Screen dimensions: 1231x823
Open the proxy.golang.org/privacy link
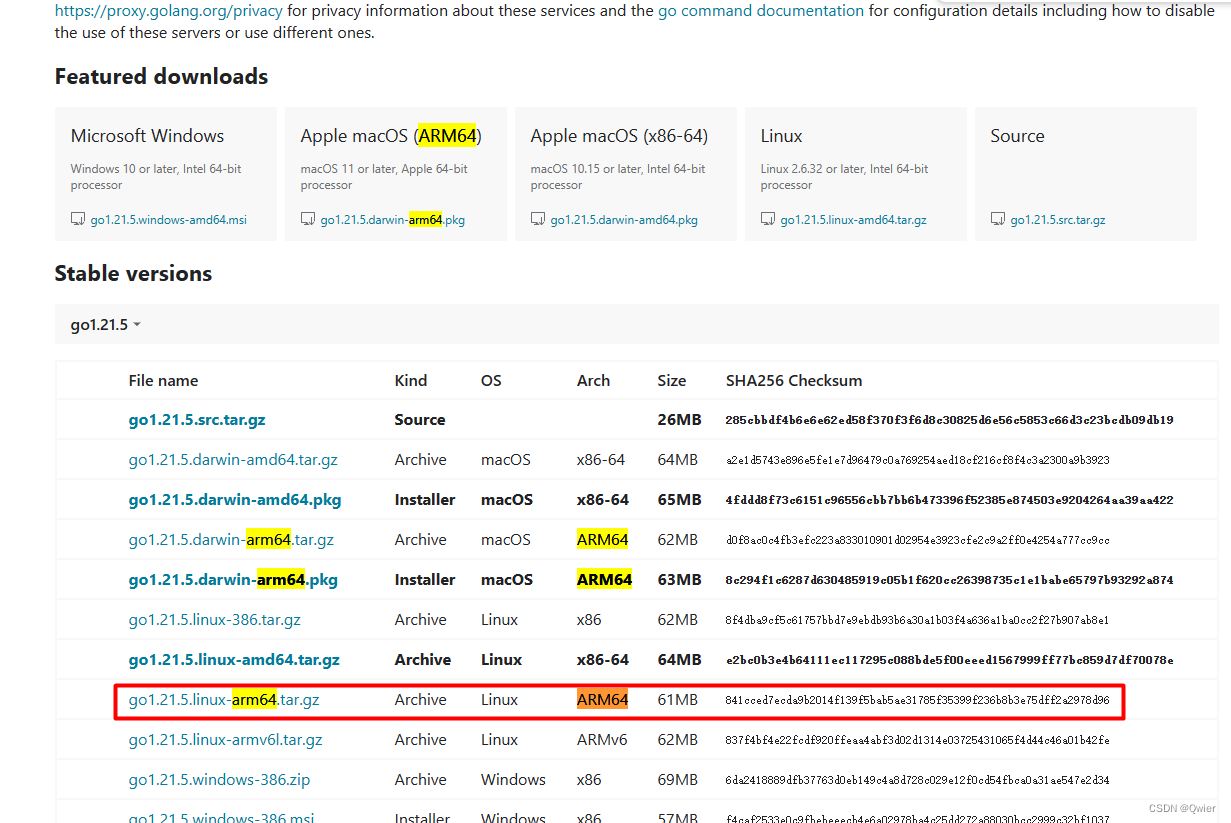pos(168,11)
